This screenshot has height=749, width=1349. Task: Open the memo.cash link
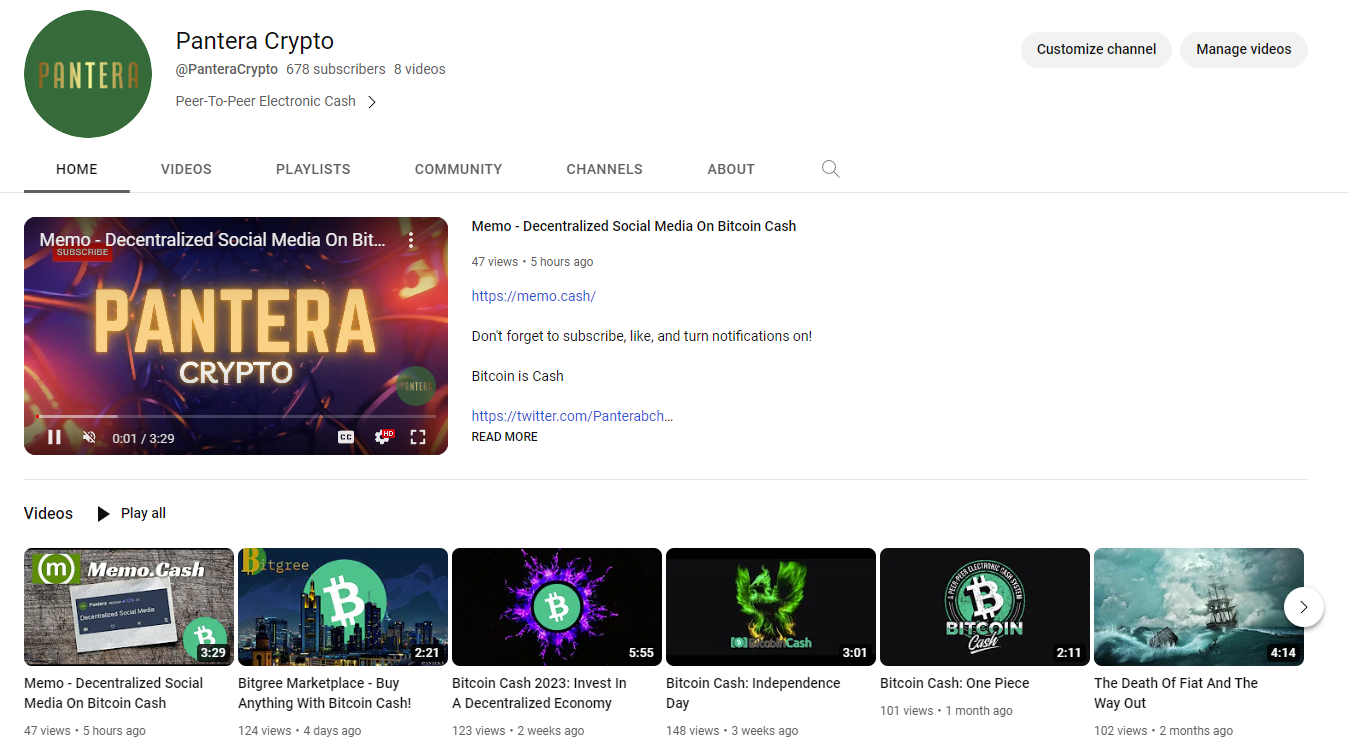point(534,296)
